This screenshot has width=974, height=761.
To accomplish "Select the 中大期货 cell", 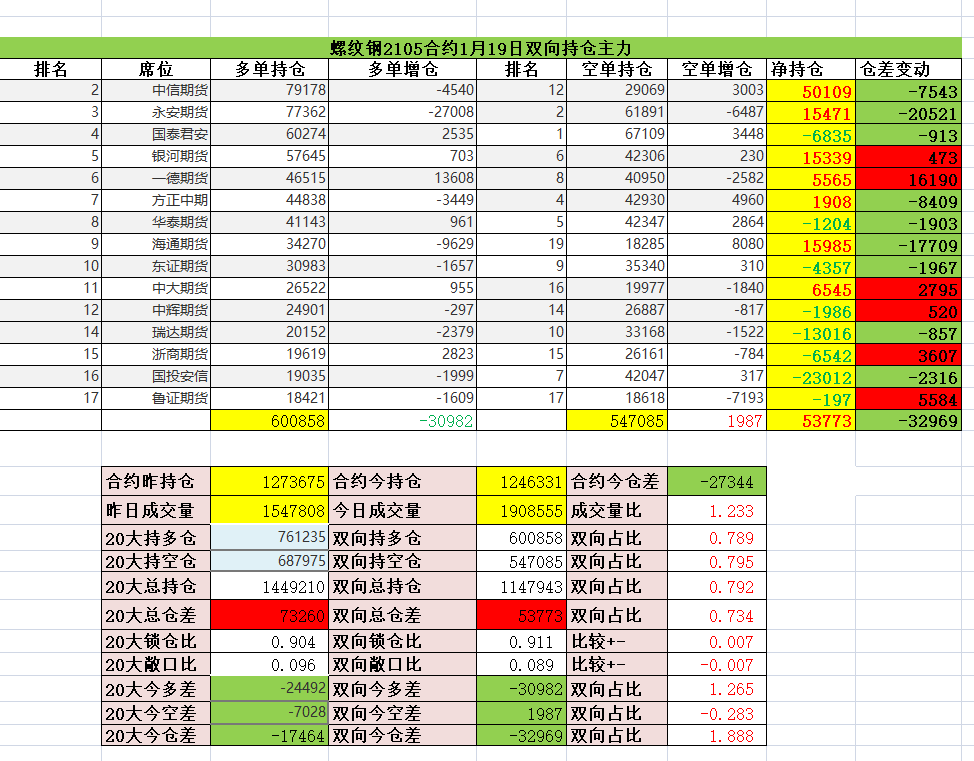I will point(156,288).
